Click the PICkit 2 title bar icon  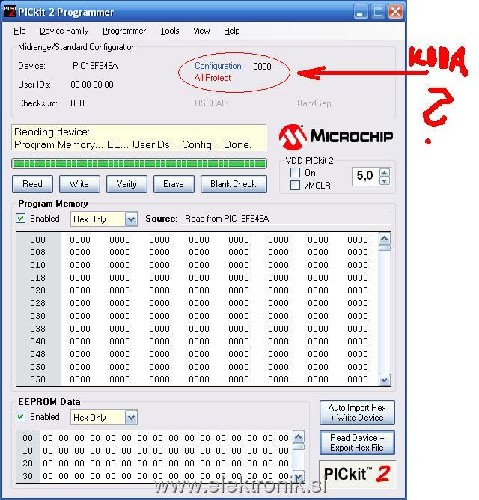coord(10,11)
